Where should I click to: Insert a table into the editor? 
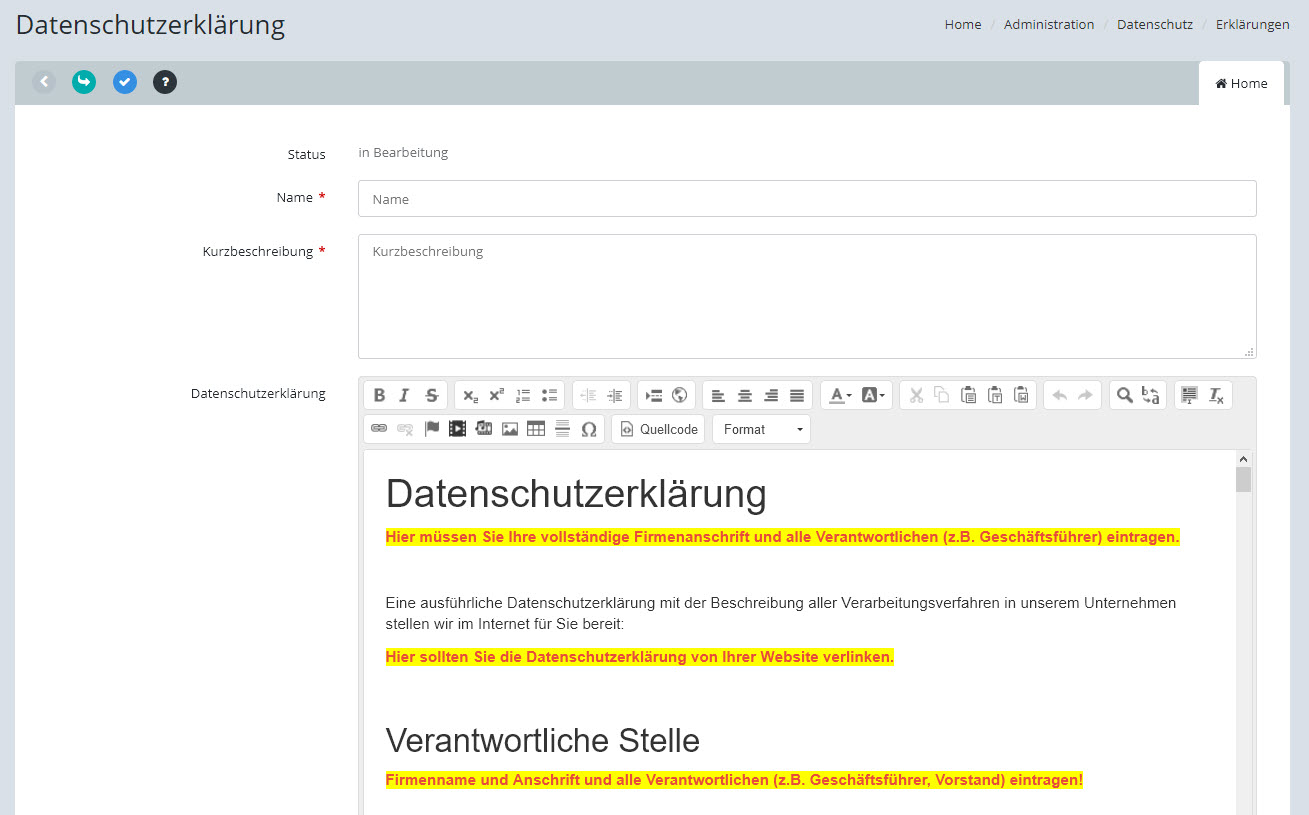point(536,429)
